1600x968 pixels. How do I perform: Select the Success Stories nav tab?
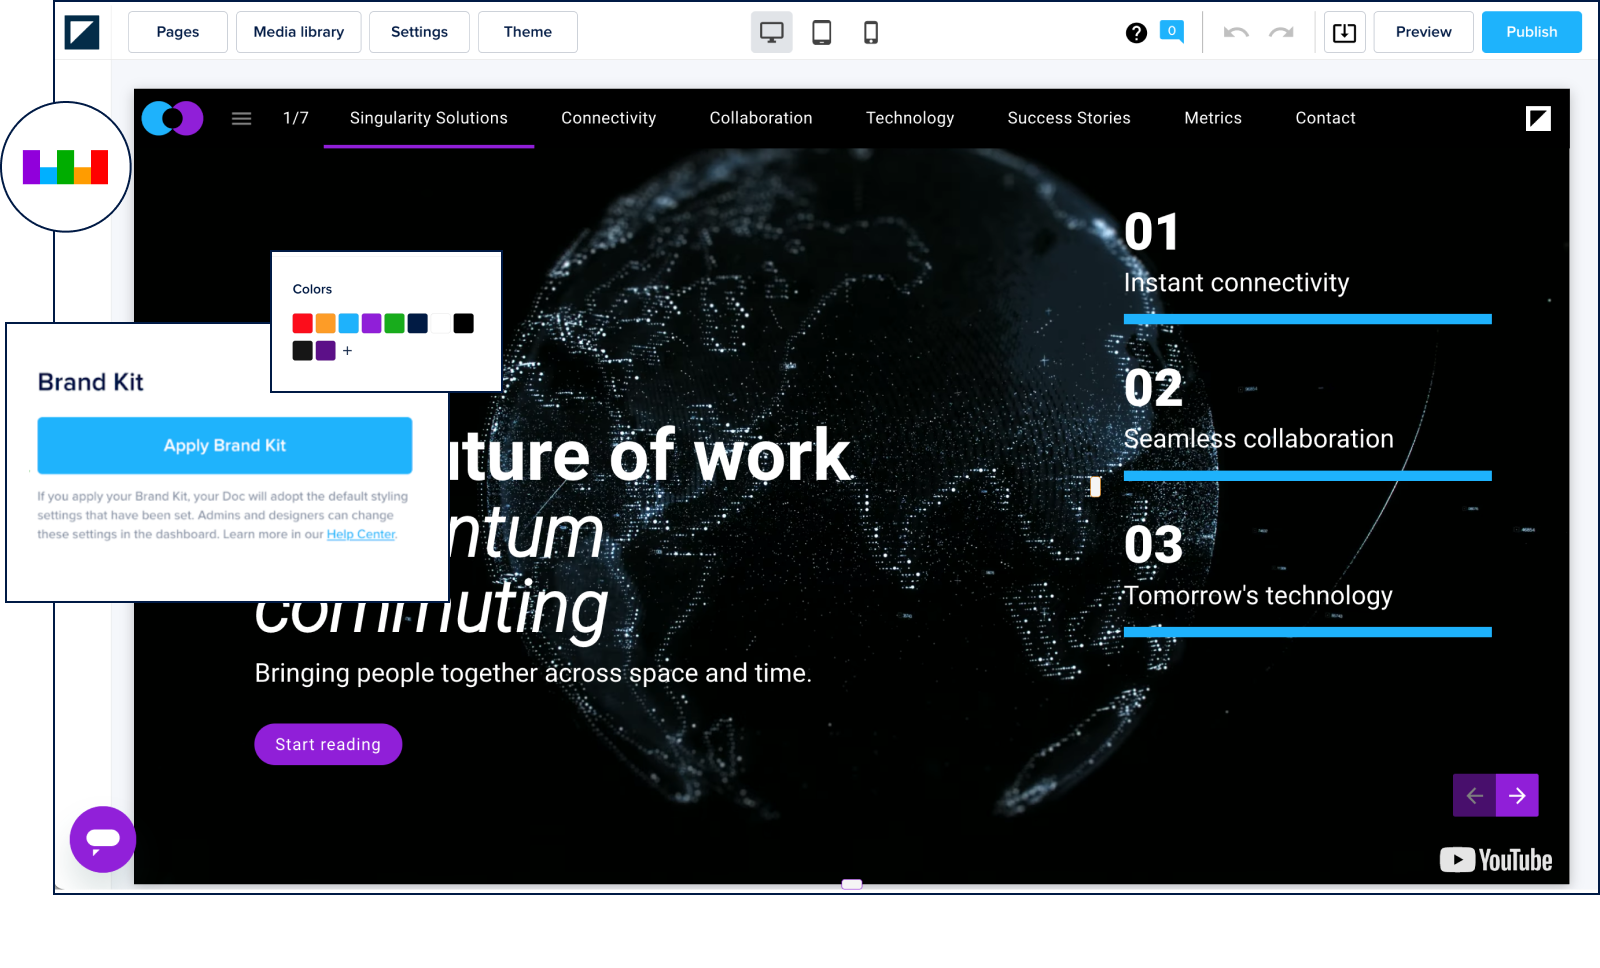1068,118
